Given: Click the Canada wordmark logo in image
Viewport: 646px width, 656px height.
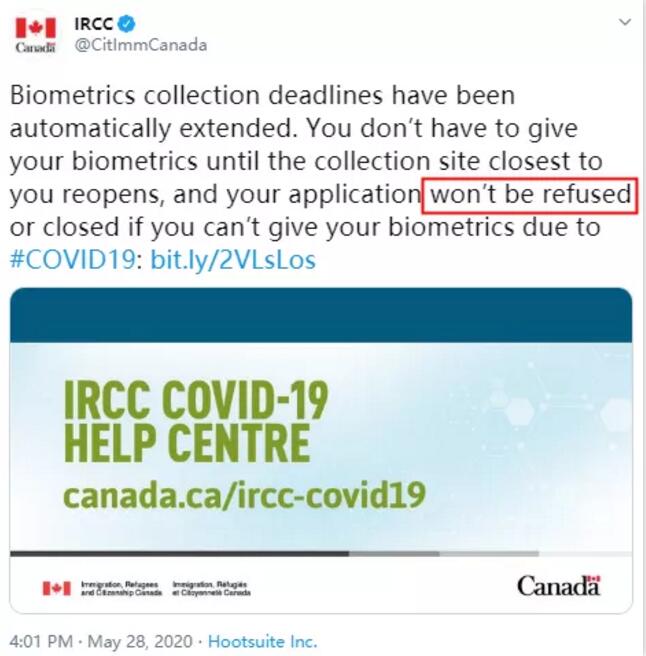Looking at the screenshot, I should click(559, 586).
